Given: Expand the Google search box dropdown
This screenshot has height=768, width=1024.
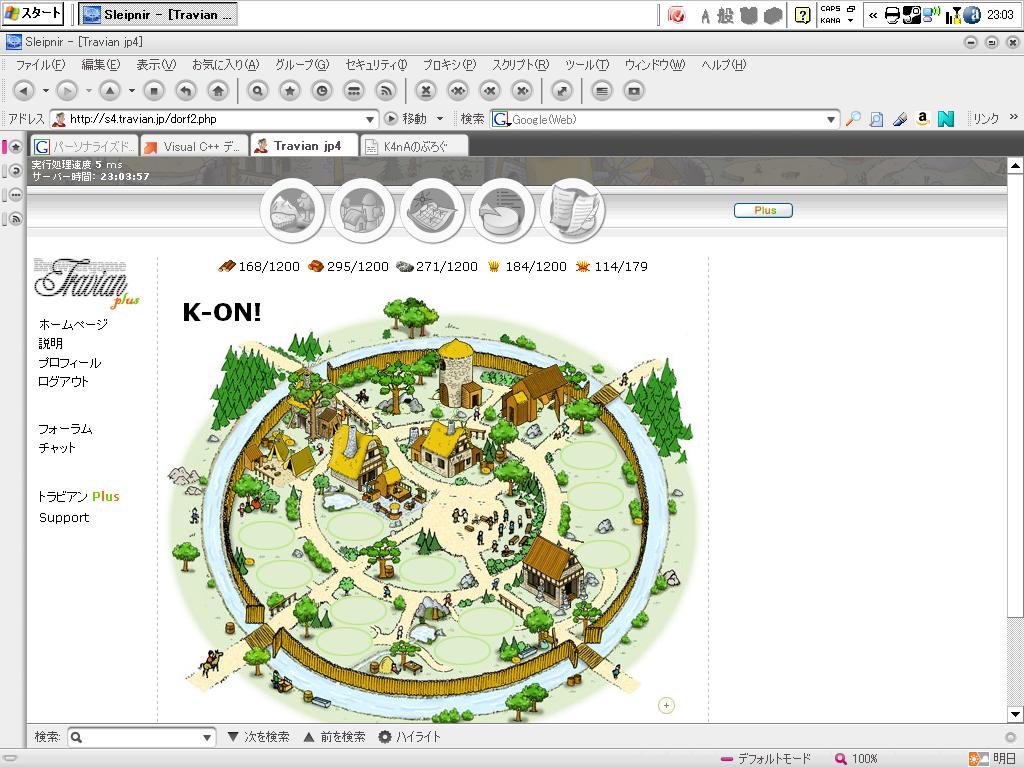Looking at the screenshot, I should pyautogui.click(x=831, y=120).
